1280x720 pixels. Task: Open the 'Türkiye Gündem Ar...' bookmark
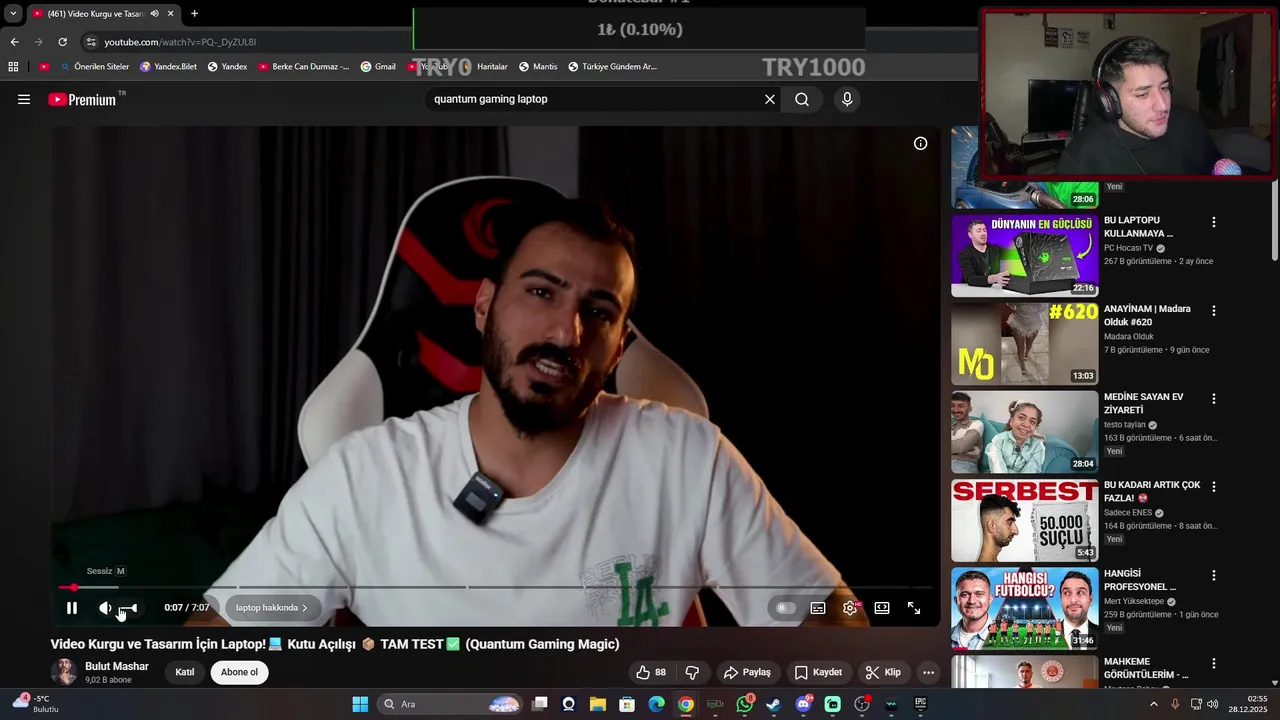click(x=612, y=67)
